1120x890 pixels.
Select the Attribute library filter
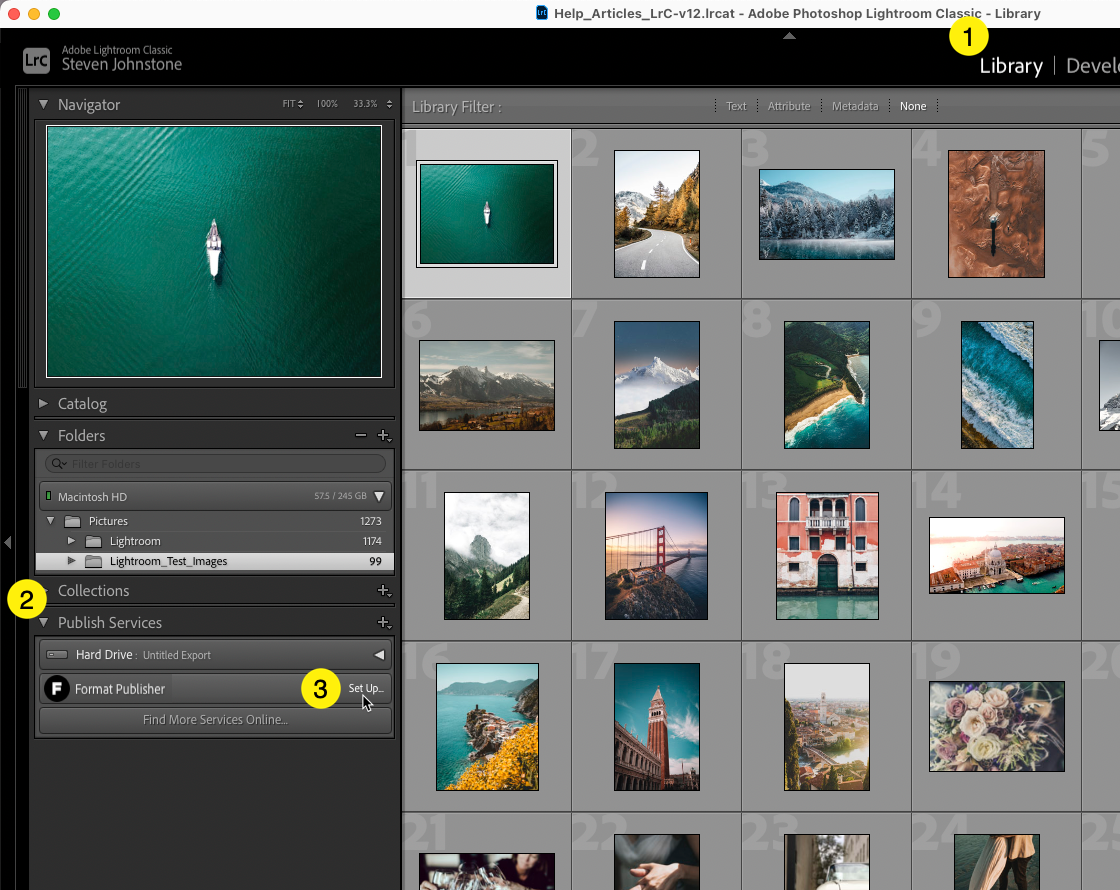point(789,106)
